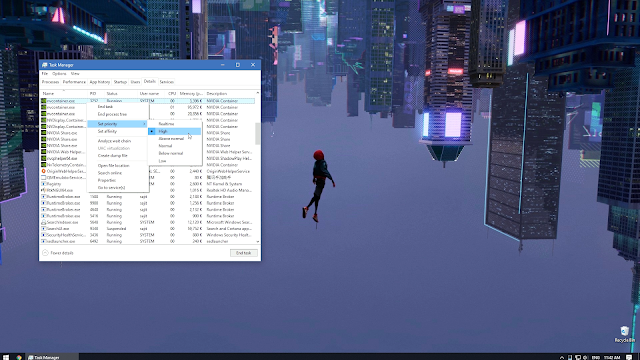Switch to the App history tab

(100, 82)
